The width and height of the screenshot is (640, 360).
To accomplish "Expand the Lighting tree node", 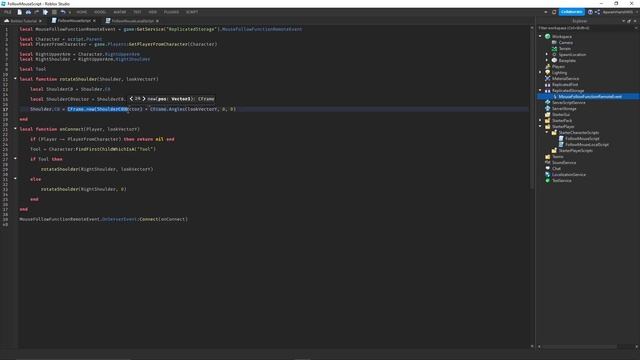I will [x=540, y=72].
